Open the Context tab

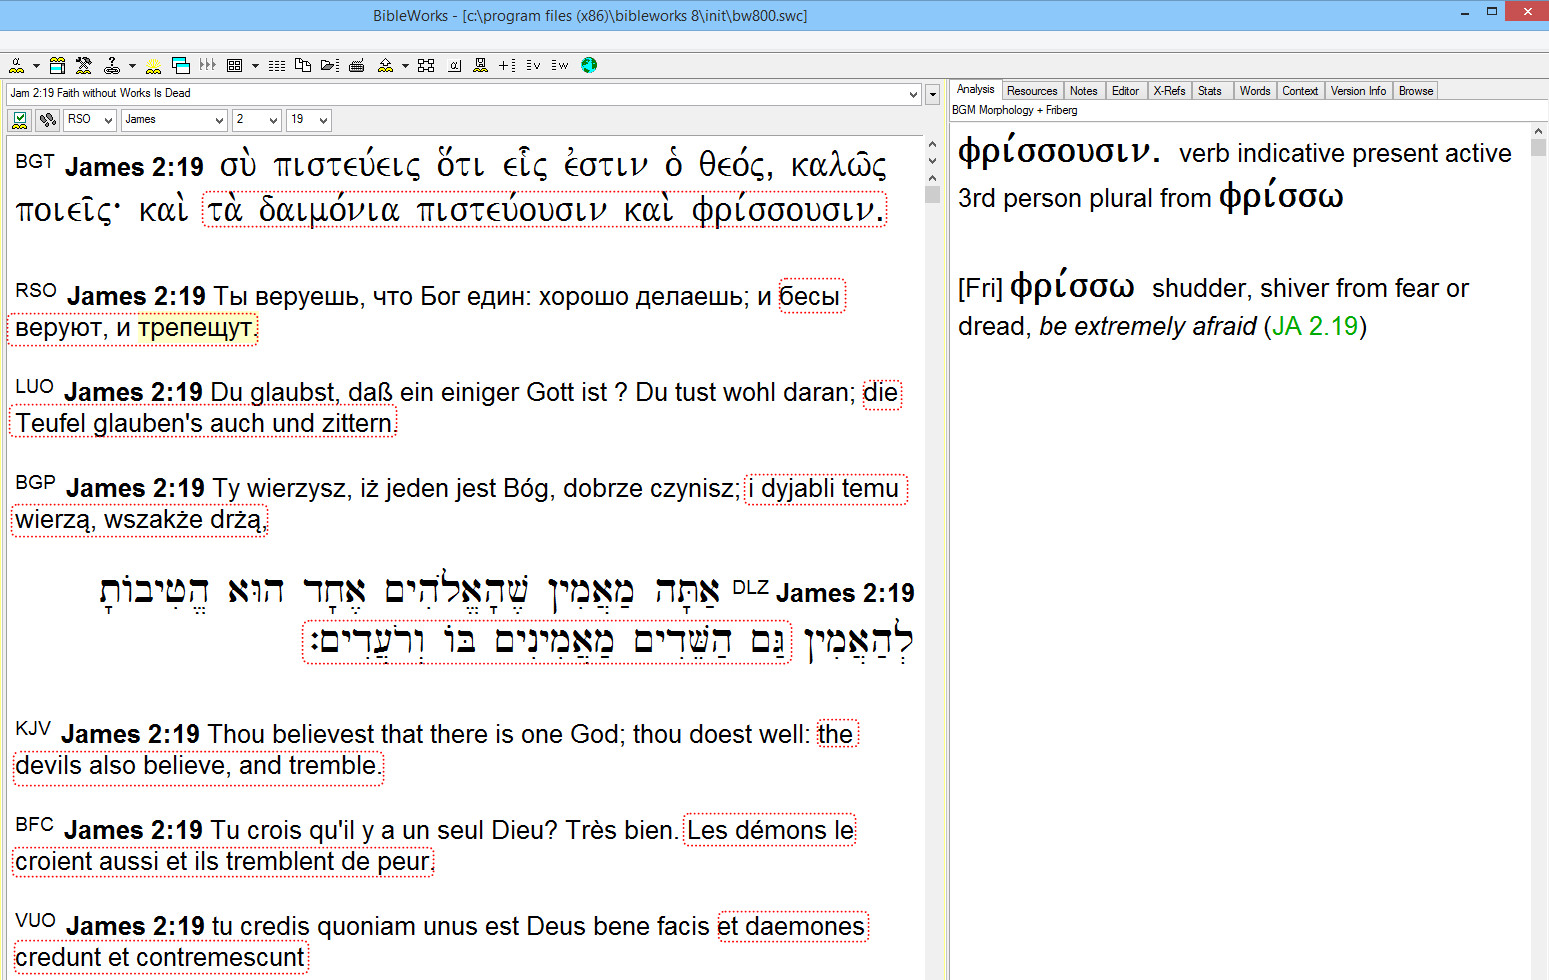pos(1300,91)
